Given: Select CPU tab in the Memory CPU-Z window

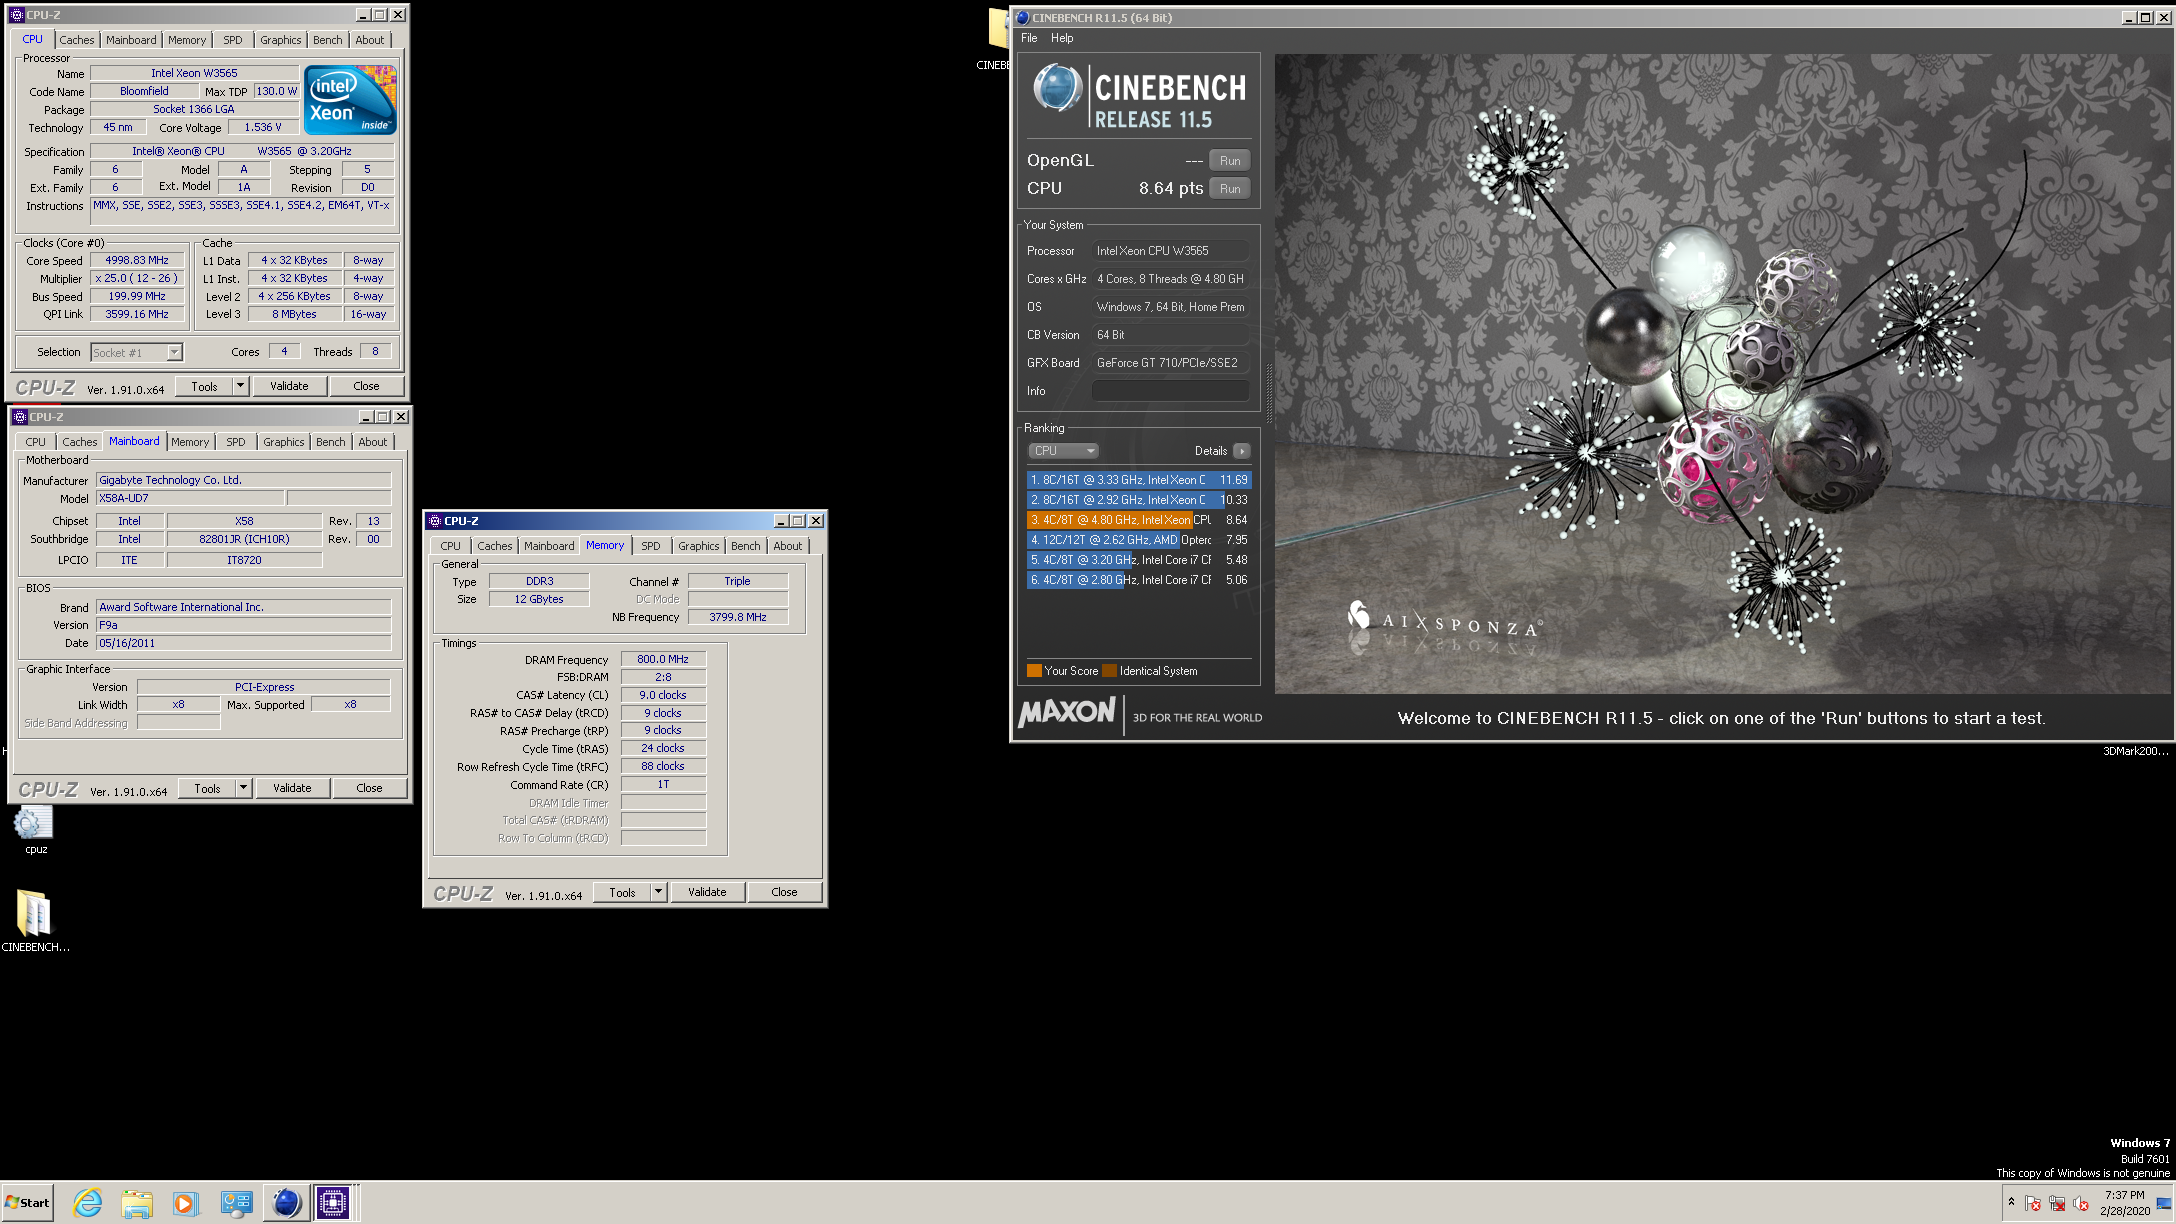Looking at the screenshot, I should [451, 546].
